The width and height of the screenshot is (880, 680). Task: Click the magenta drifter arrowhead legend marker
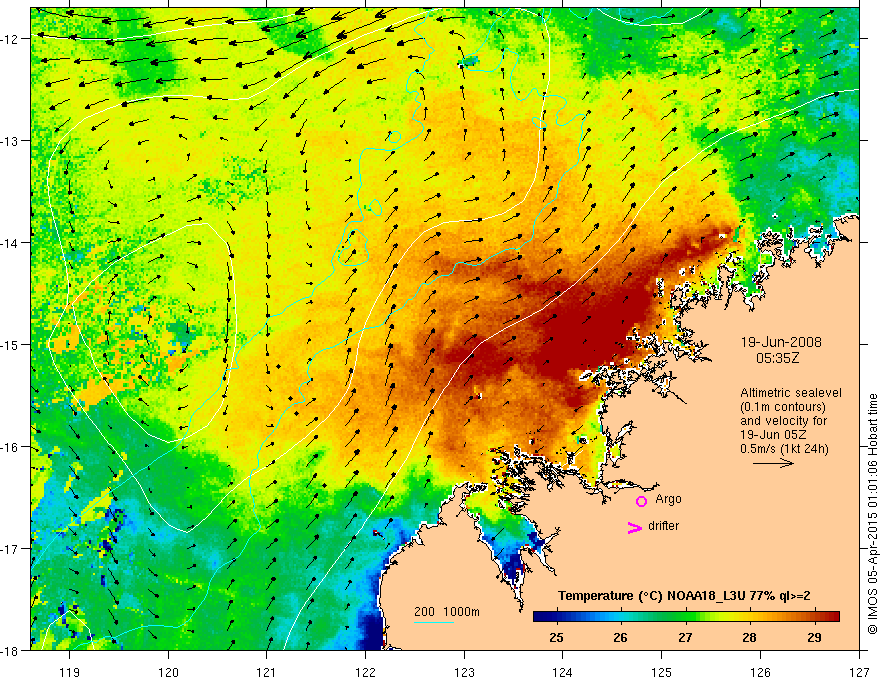point(635,528)
